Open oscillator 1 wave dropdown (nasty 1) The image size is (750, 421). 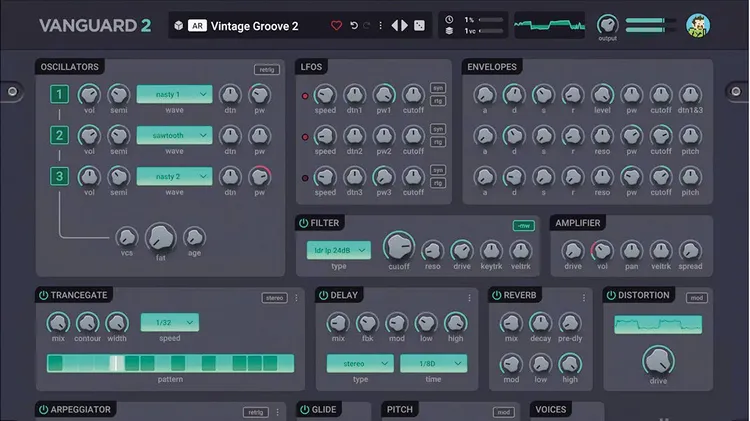coord(174,94)
